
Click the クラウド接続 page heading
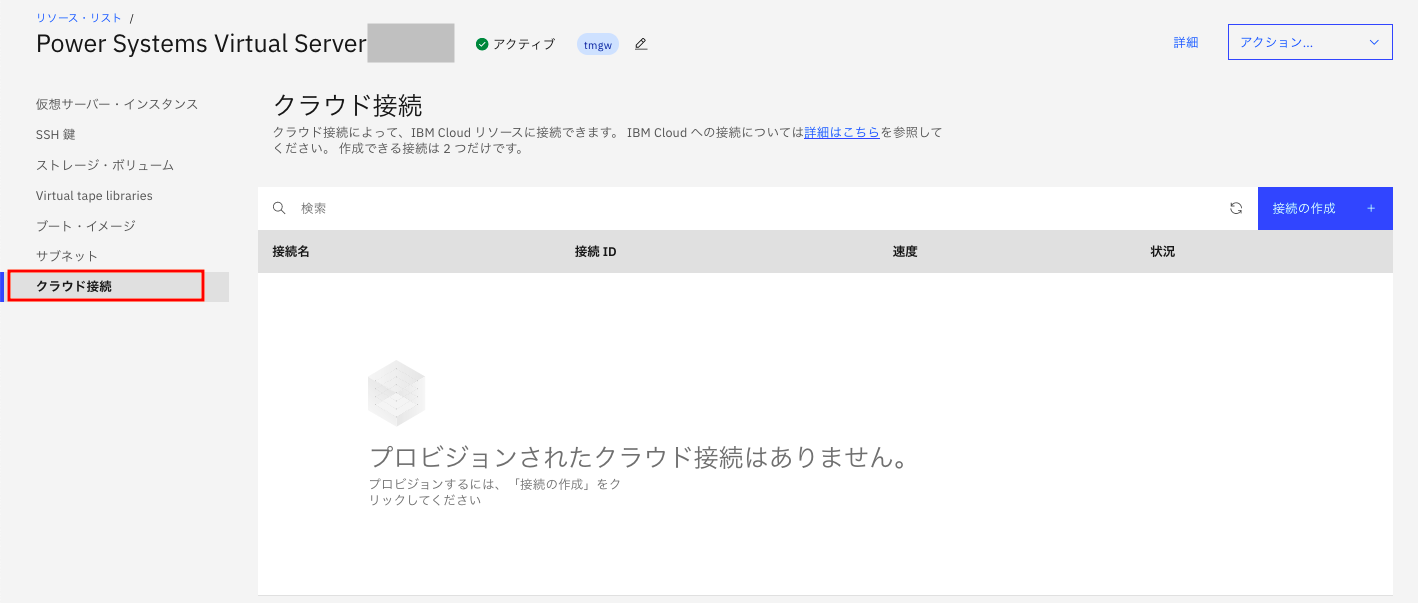(x=348, y=105)
